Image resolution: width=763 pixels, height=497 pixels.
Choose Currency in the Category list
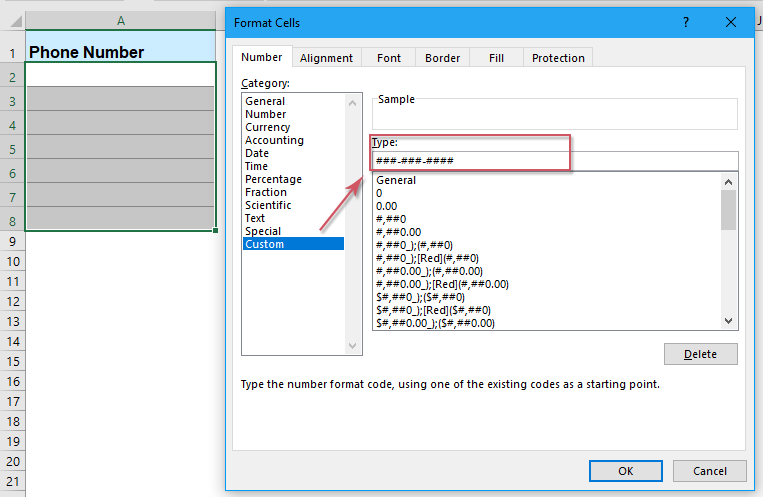pyautogui.click(x=268, y=127)
